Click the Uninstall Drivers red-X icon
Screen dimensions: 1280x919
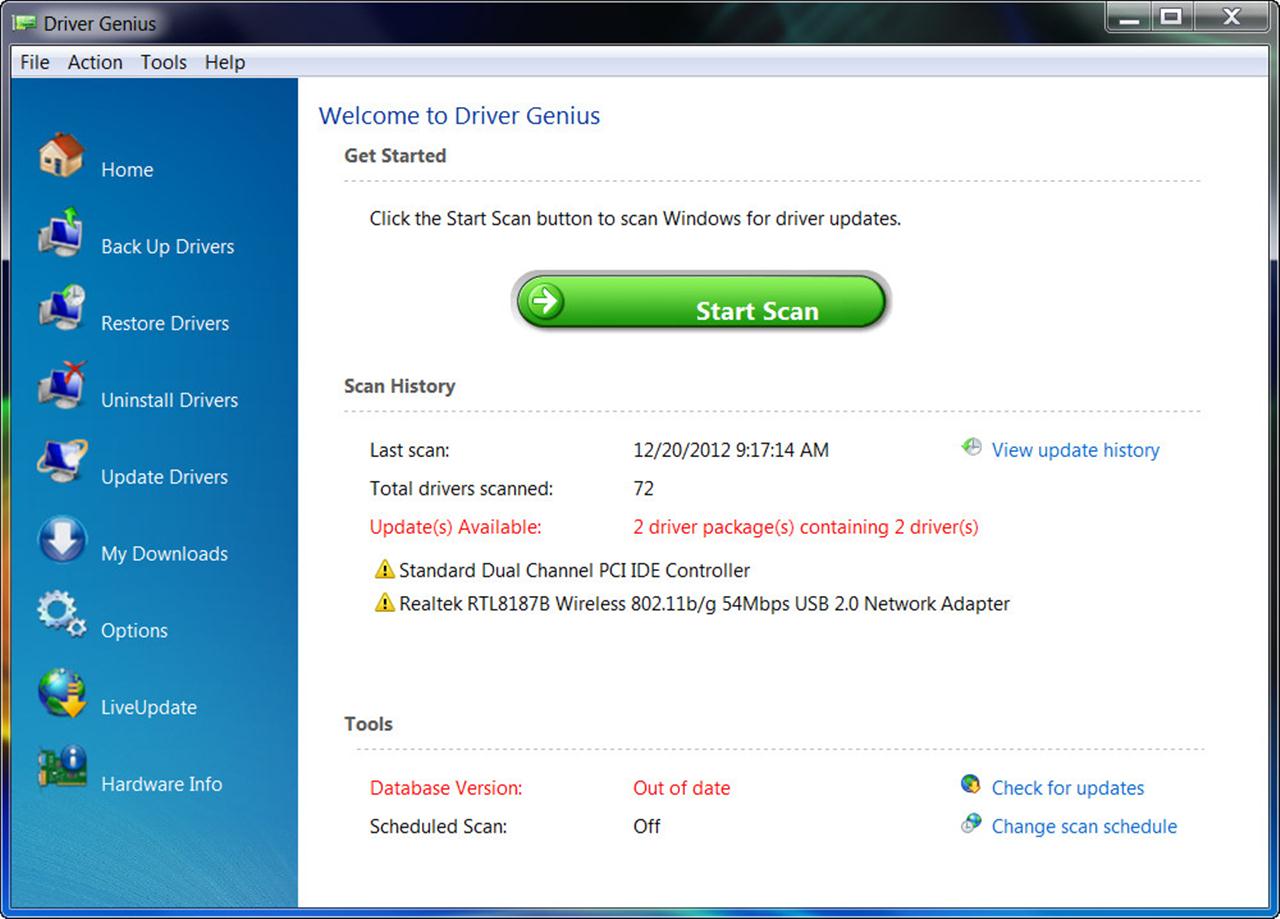pos(62,387)
